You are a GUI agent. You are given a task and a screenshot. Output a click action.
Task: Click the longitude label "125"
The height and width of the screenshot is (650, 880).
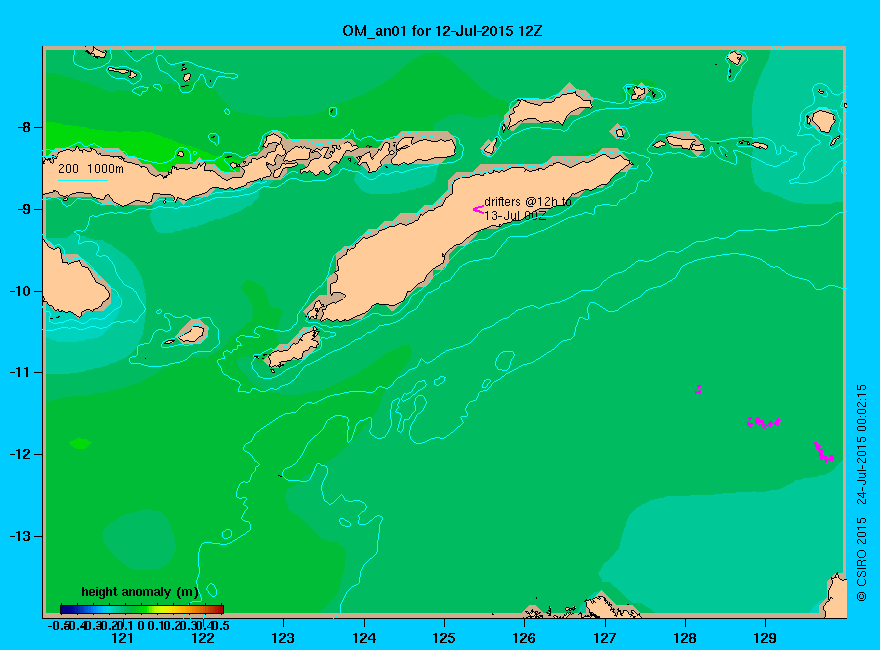[444, 638]
